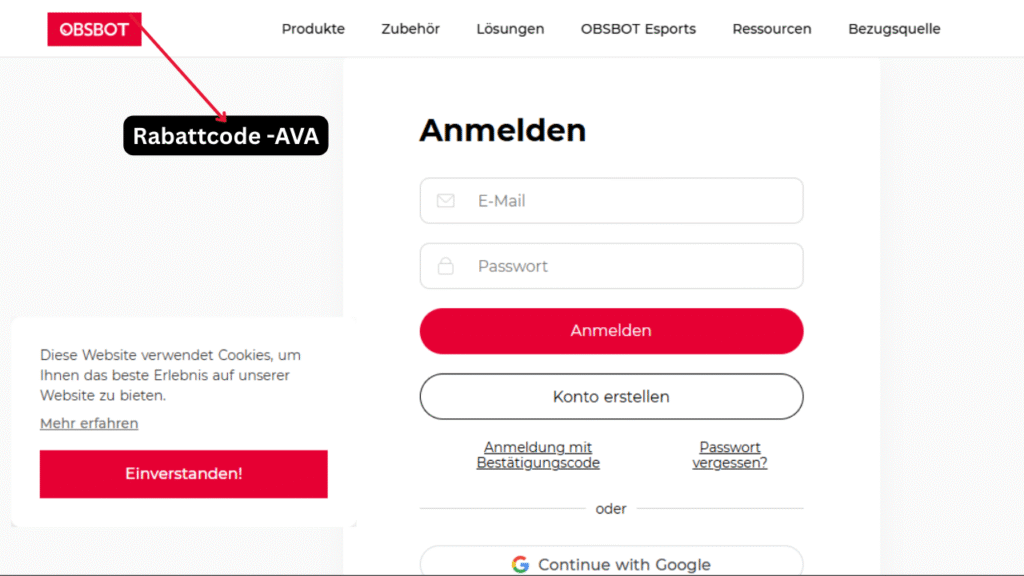Open the Bezugsquelle menu
The height and width of the screenshot is (576, 1024).
pyautogui.click(x=894, y=29)
